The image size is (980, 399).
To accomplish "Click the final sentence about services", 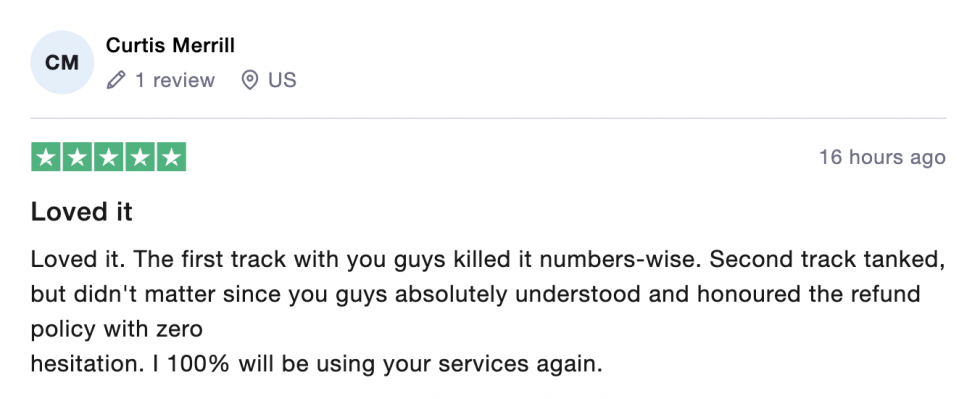I will pos(316,363).
